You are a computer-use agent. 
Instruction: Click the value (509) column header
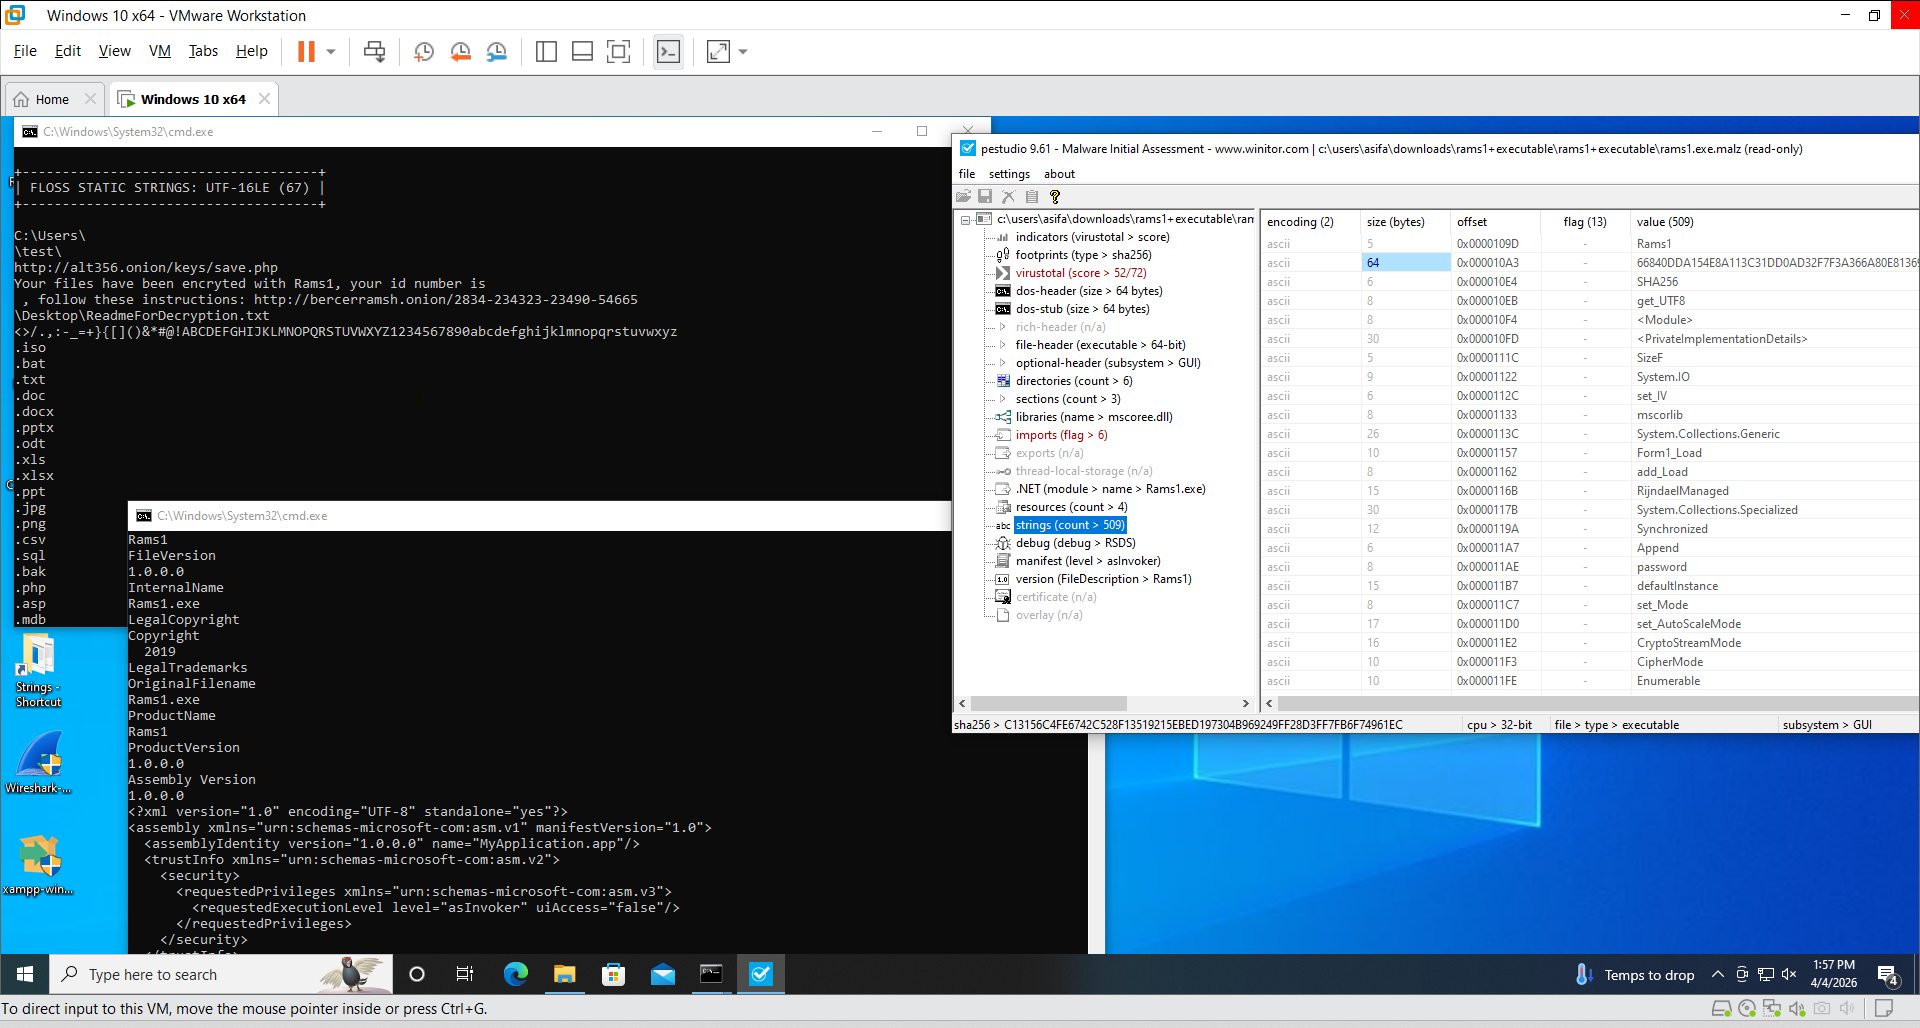click(x=1664, y=222)
